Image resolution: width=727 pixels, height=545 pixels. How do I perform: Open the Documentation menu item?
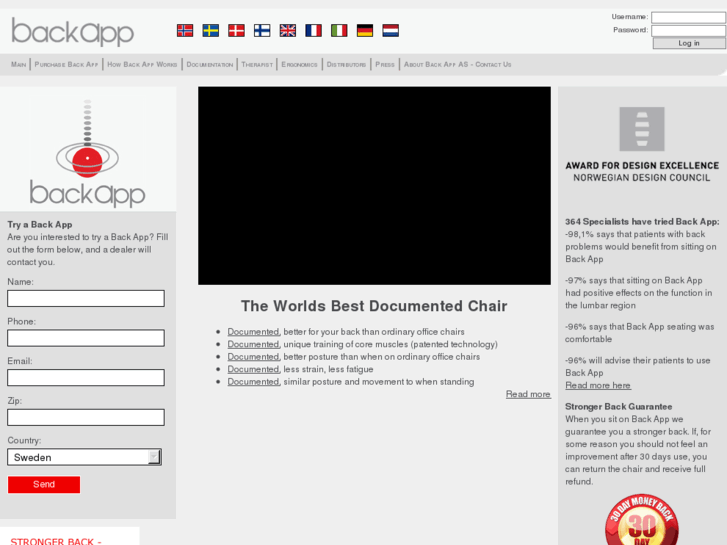210,64
